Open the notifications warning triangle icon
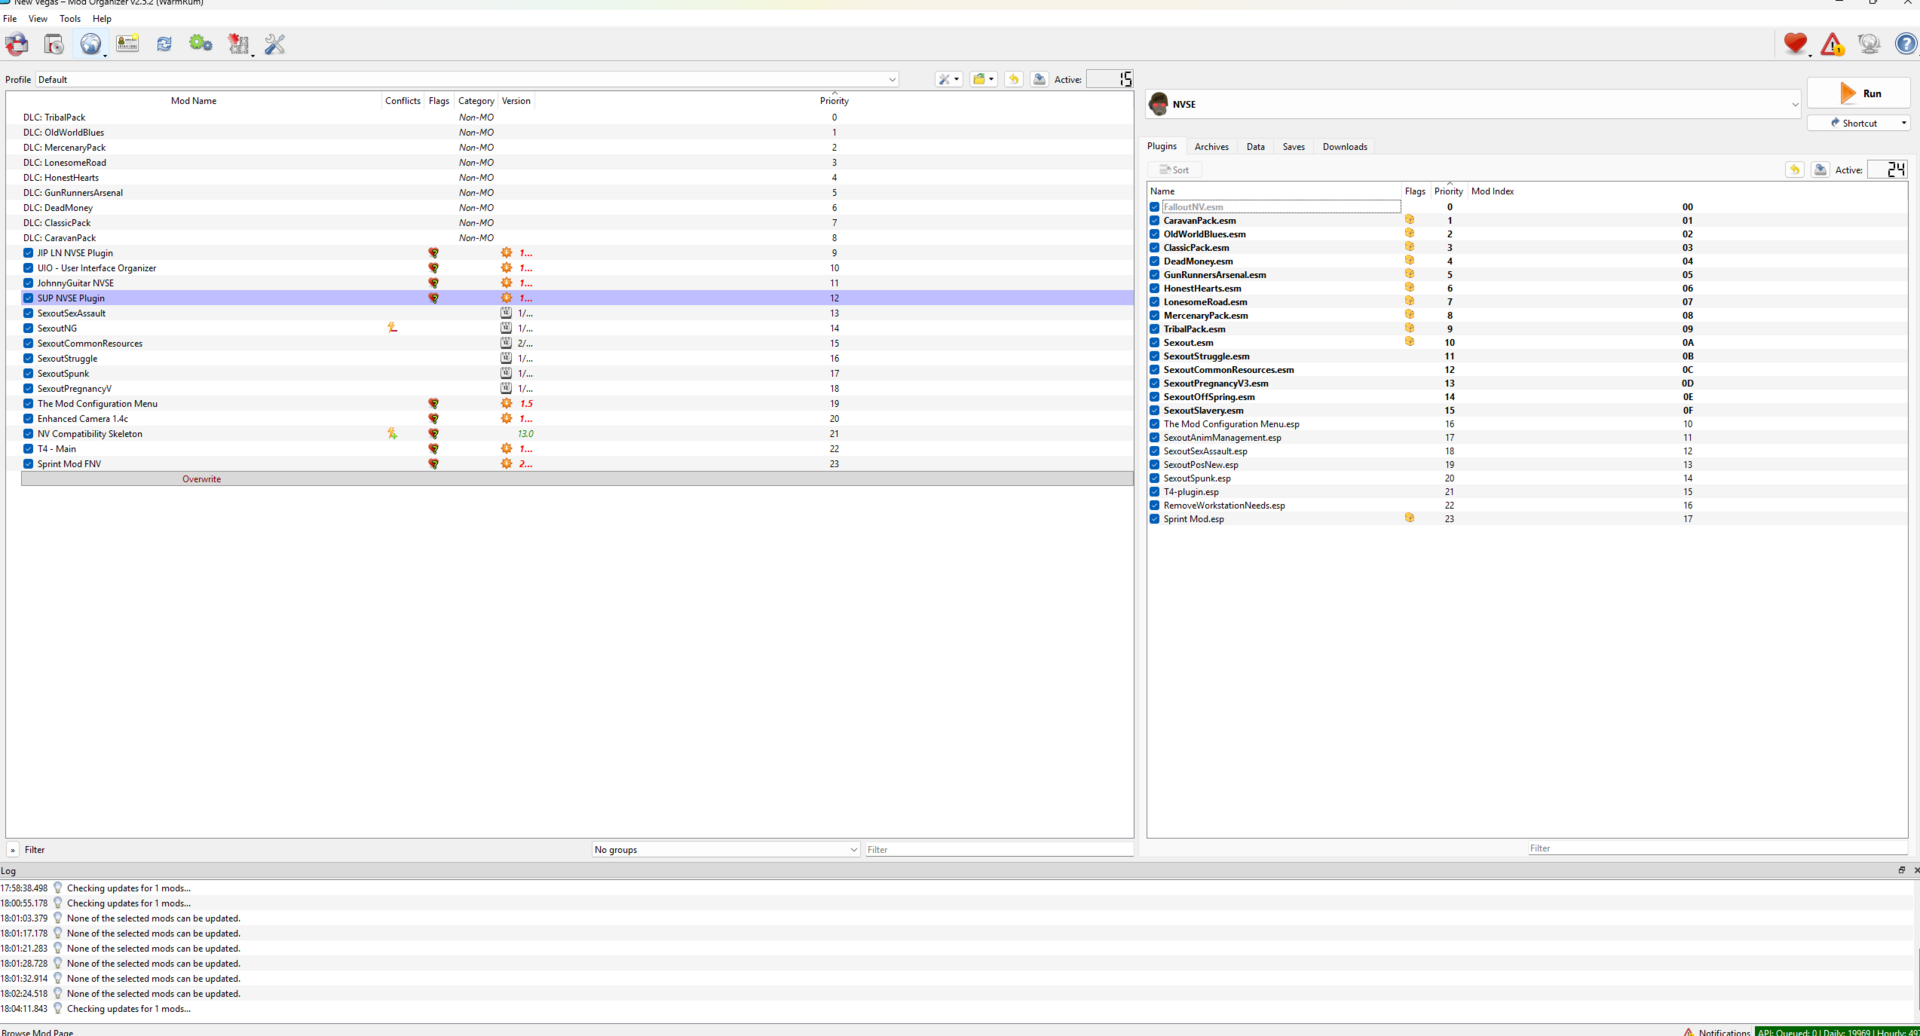The width and height of the screenshot is (1920, 1036). pyautogui.click(x=1832, y=44)
